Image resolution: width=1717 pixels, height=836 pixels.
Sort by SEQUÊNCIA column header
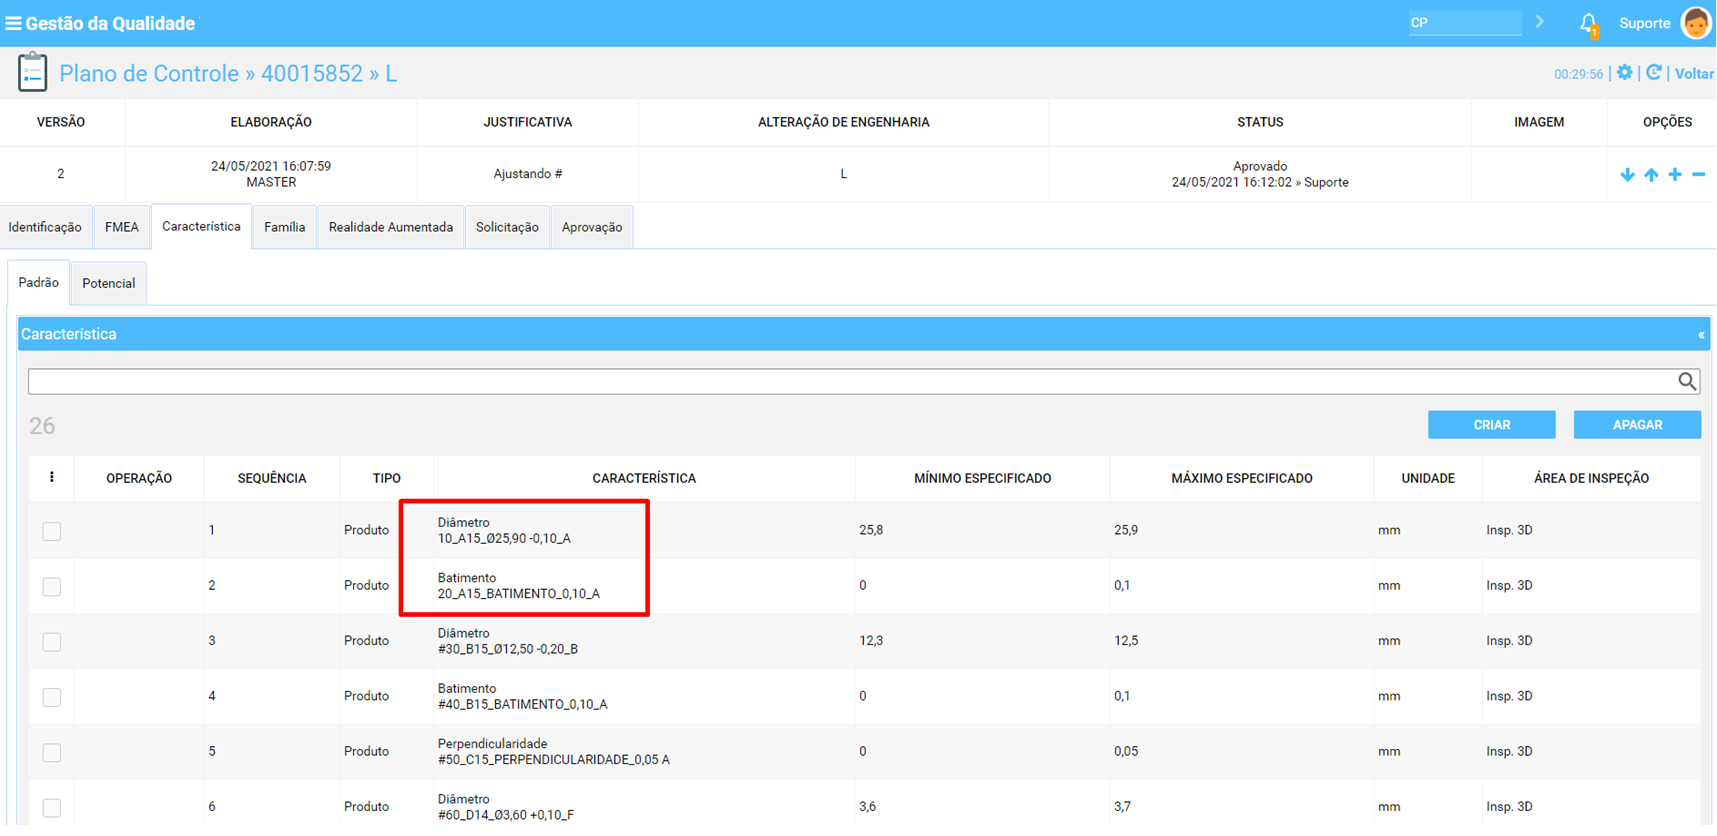[x=272, y=479]
